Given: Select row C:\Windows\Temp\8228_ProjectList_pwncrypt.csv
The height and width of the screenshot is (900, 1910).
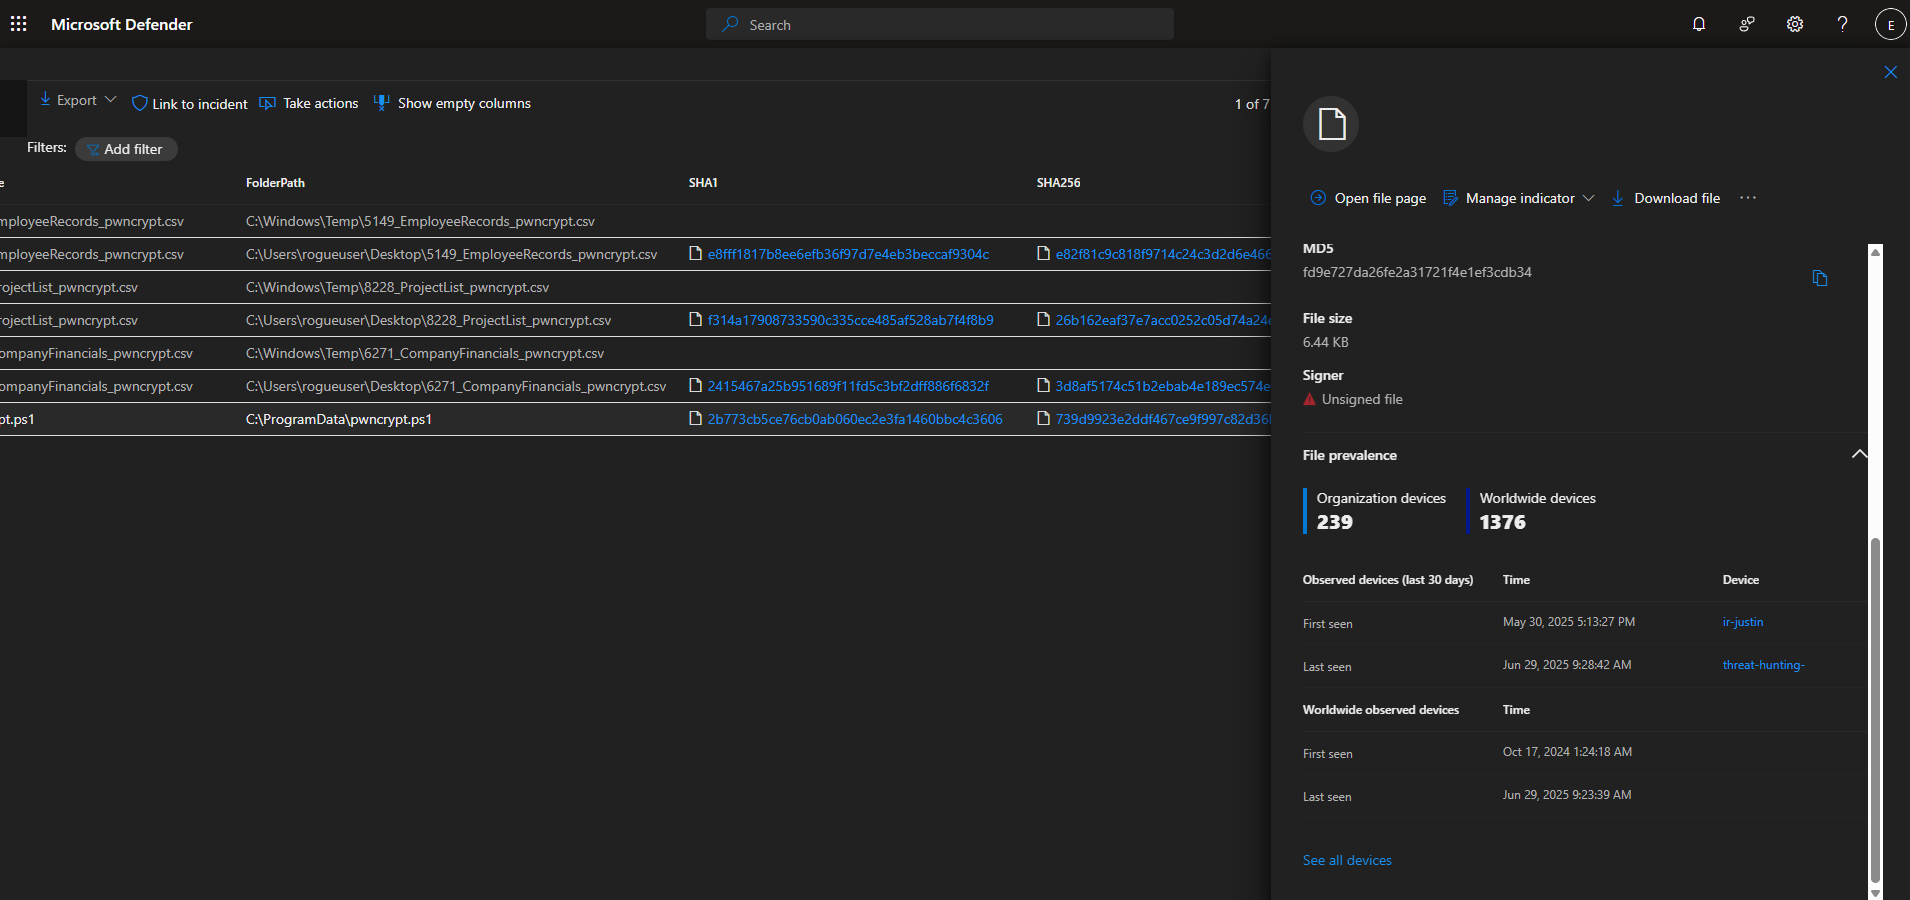Looking at the screenshot, I should click(635, 287).
